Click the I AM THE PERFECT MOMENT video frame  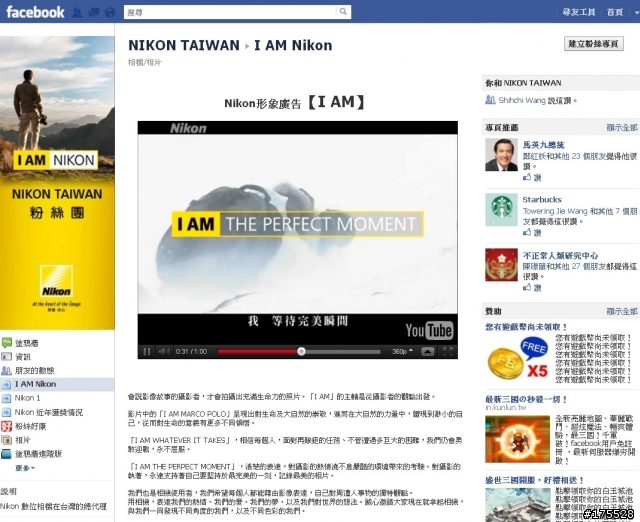pyautogui.click(x=298, y=224)
